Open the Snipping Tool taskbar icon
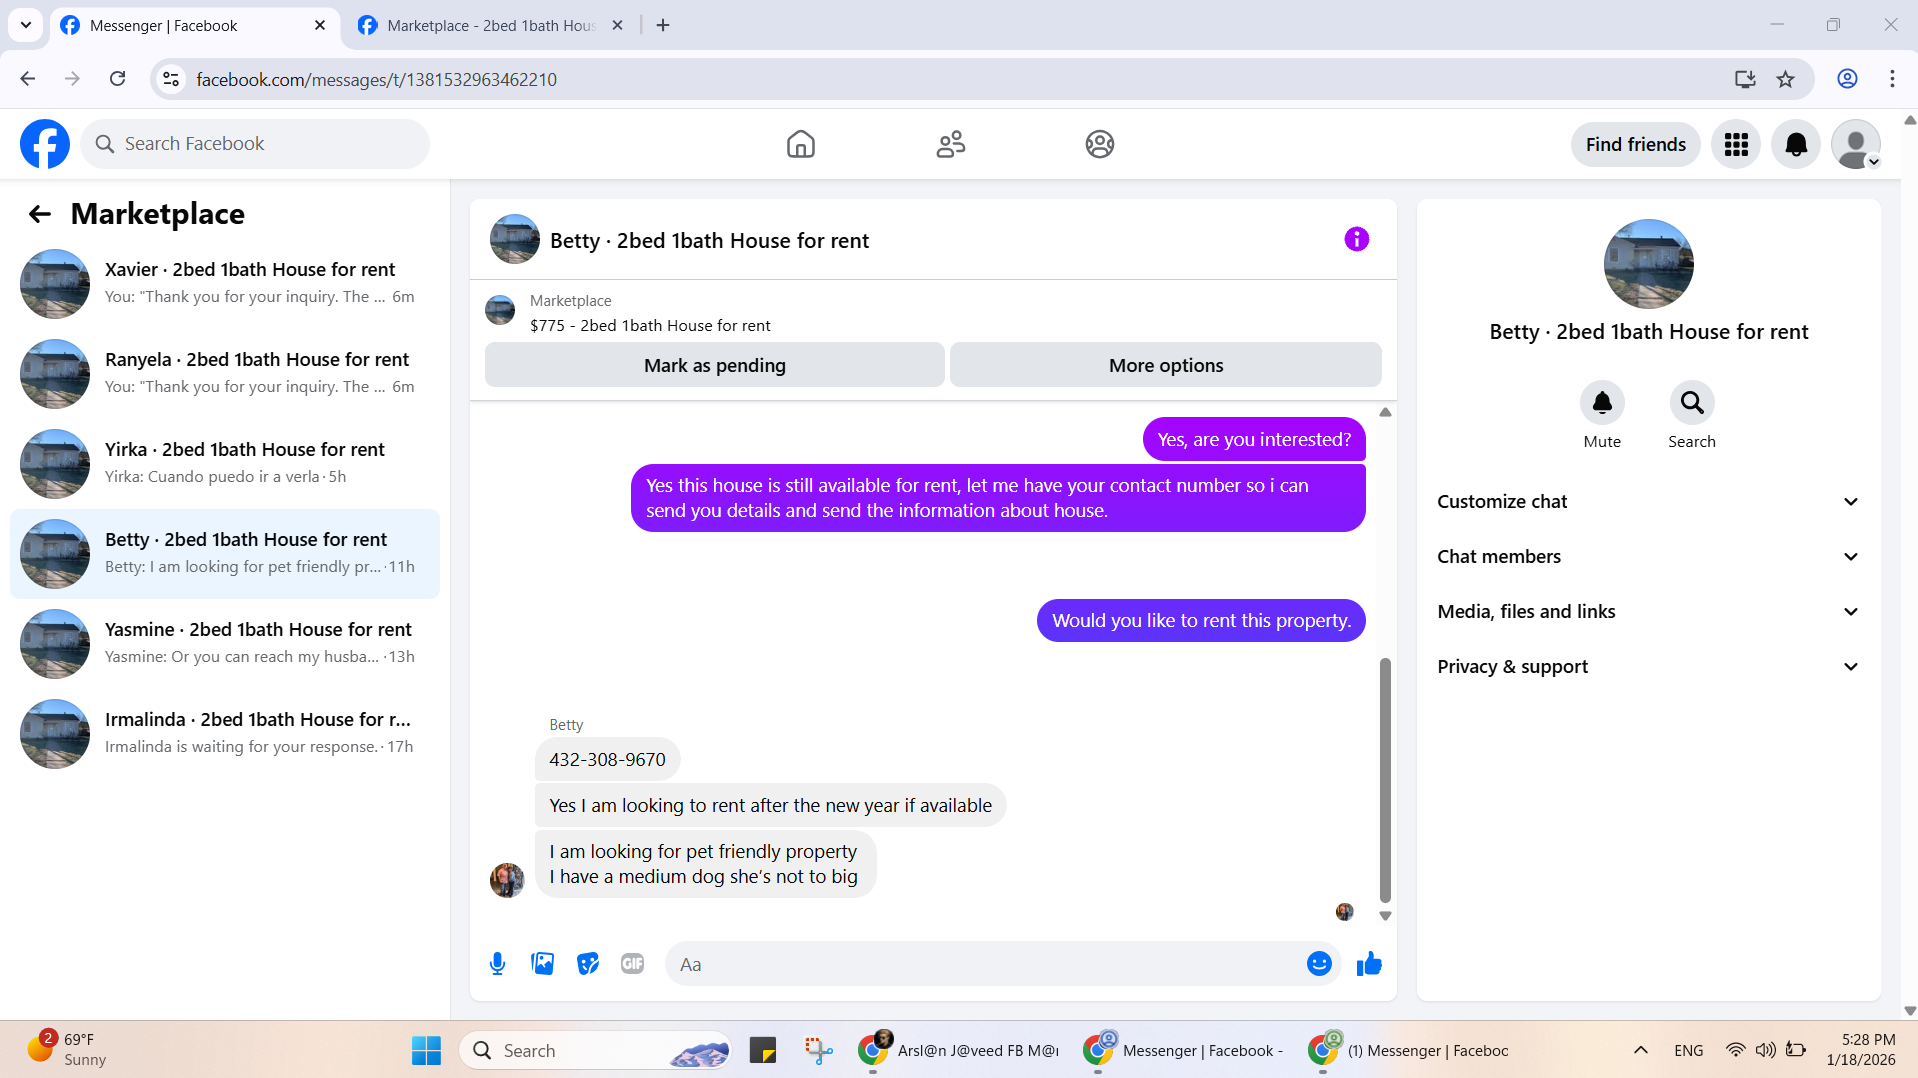This screenshot has height=1078, width=1918. point(818,1051)
